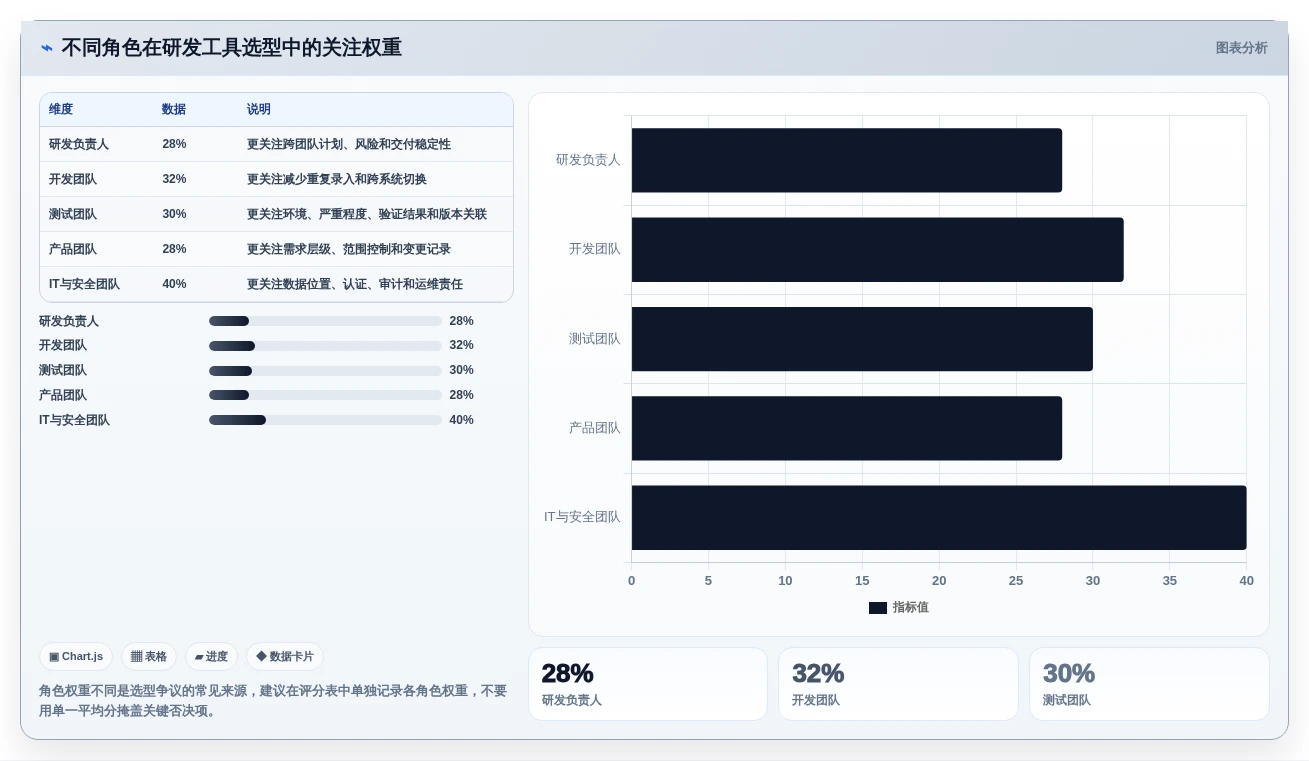Select the 表格 tag chip
This screenshot has width=1309, height=761.
point(149,657)
